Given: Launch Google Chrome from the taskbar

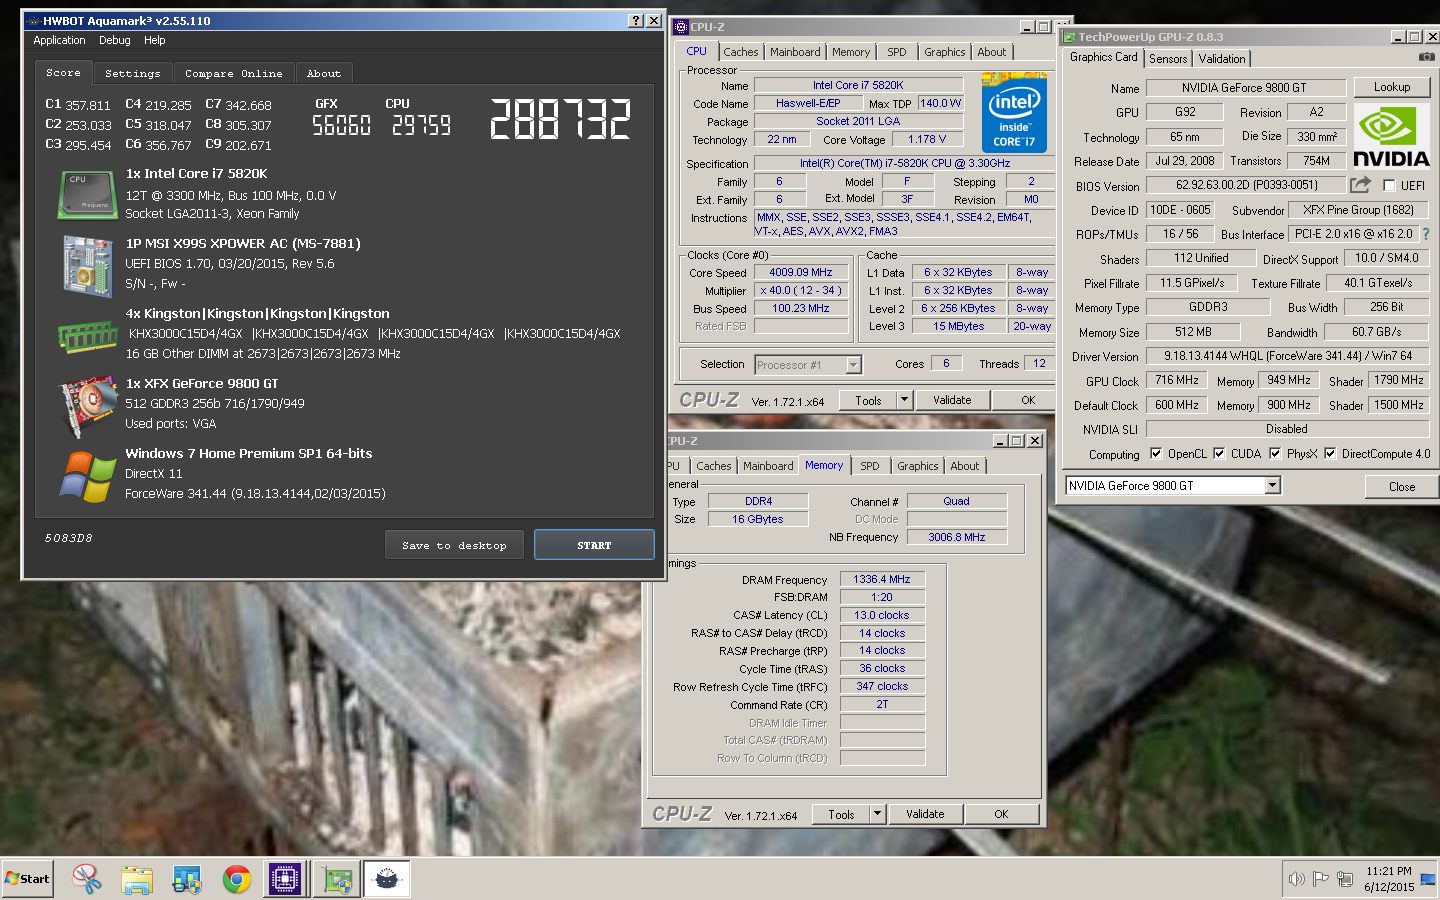Looking at the screenshot, I should [x=237, y=879].
